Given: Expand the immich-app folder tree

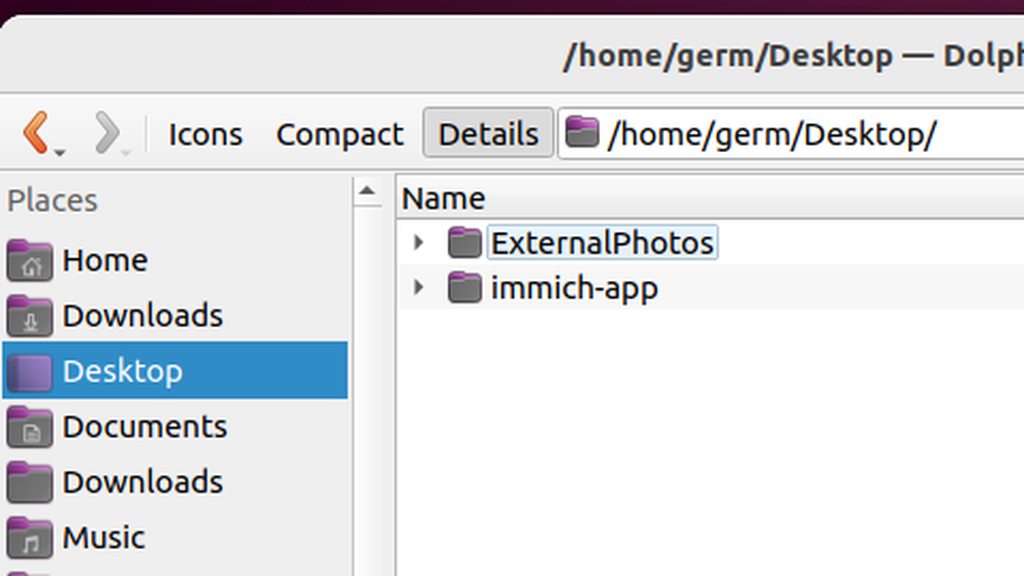Looking at the screenshot, I should [x=419, y=289].
